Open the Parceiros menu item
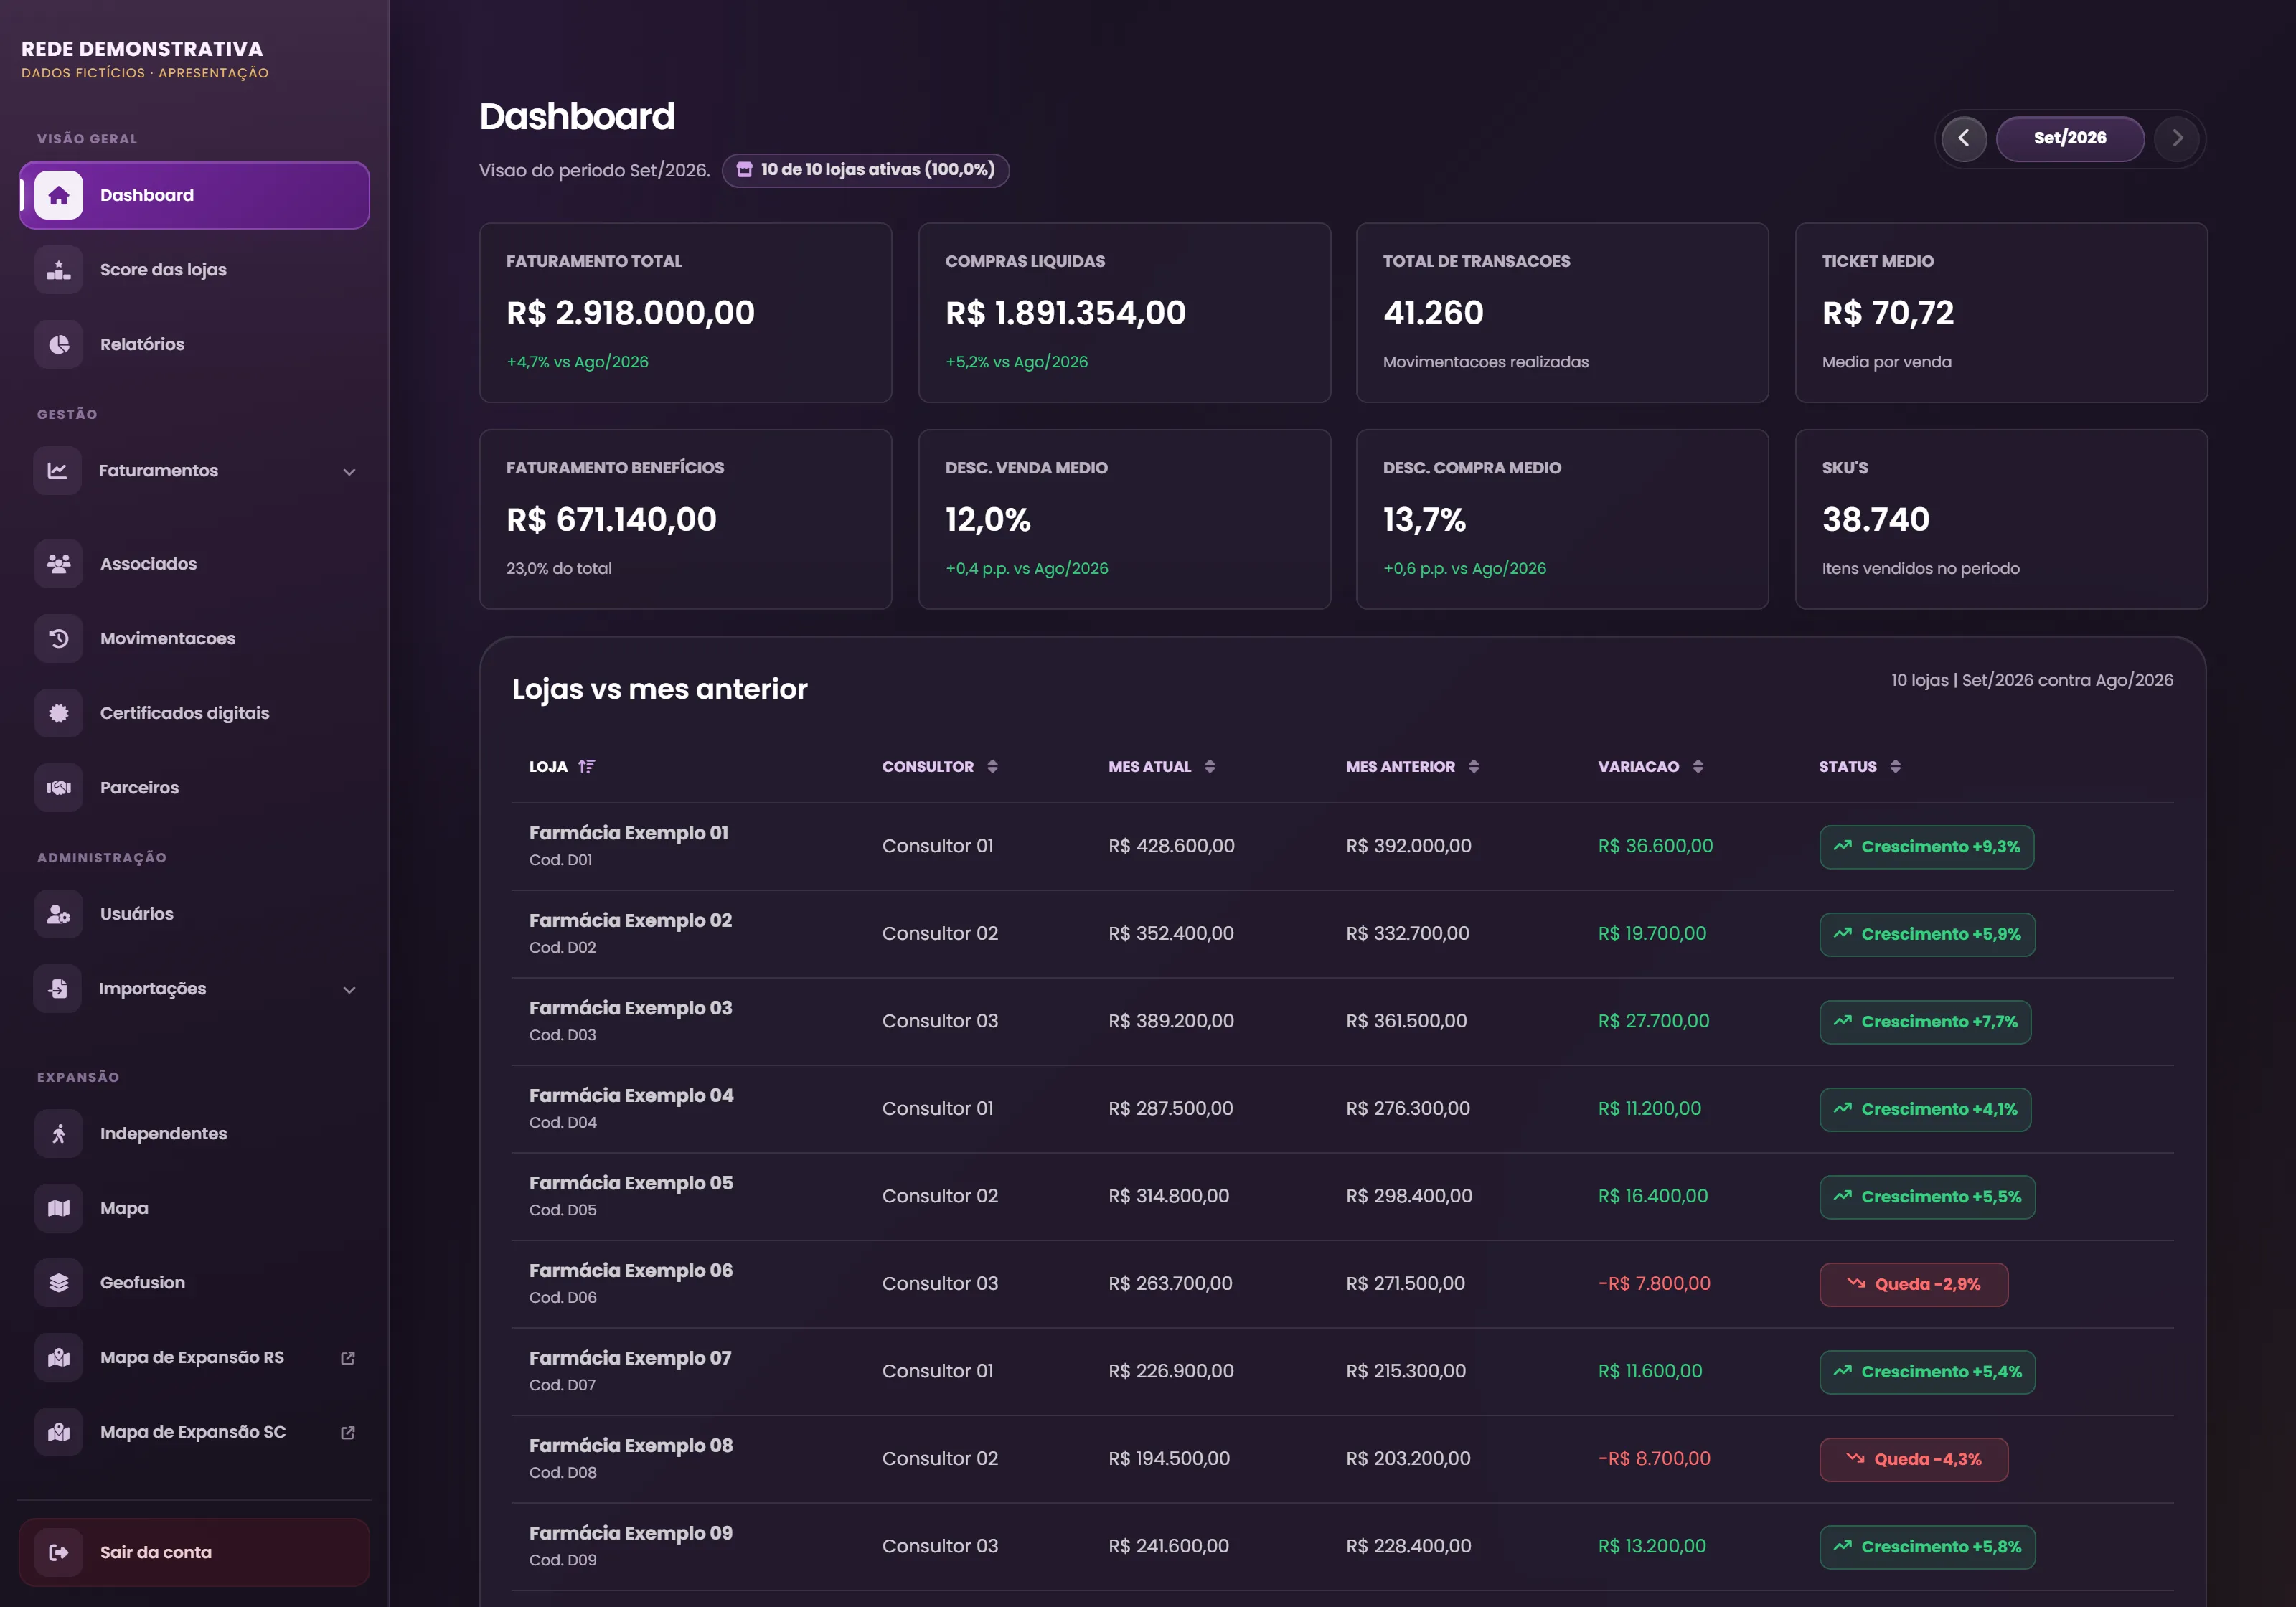This screenshot has height=1607, width=2296. click(194, 788)
